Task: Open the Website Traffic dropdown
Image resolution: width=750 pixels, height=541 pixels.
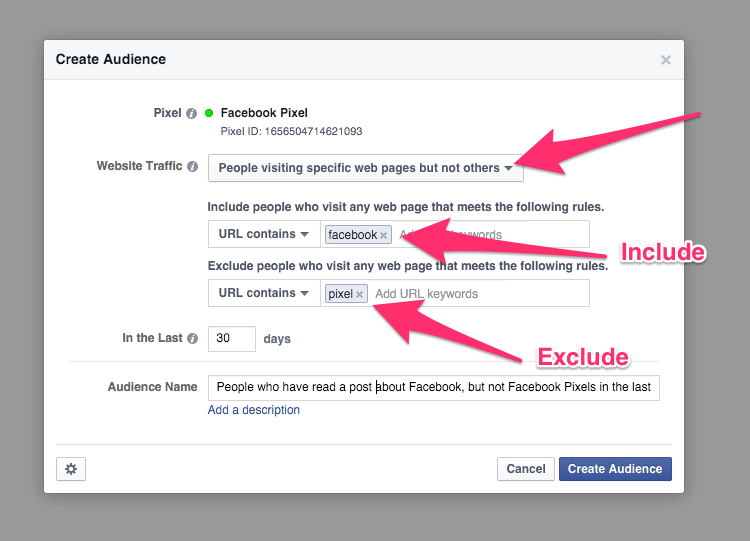Action: pyautogui.click(x=365, y=168)
